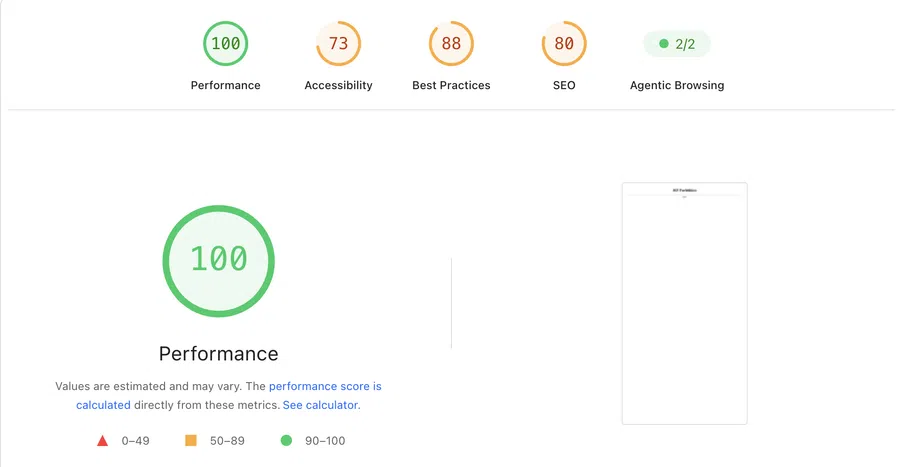Click the 'Agentic Browsing' label
The width and height of the screenshot is (900, 467).
pos(677,85)
